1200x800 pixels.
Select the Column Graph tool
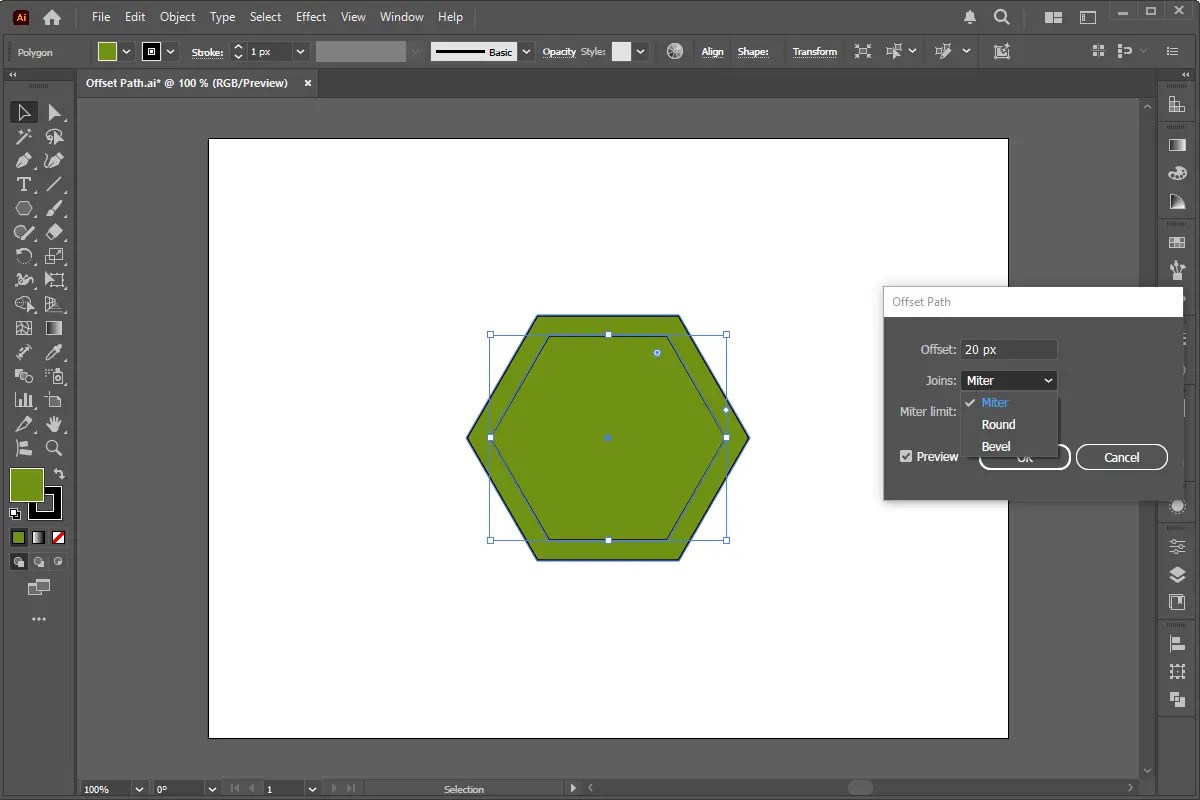(x=24, y=400)
